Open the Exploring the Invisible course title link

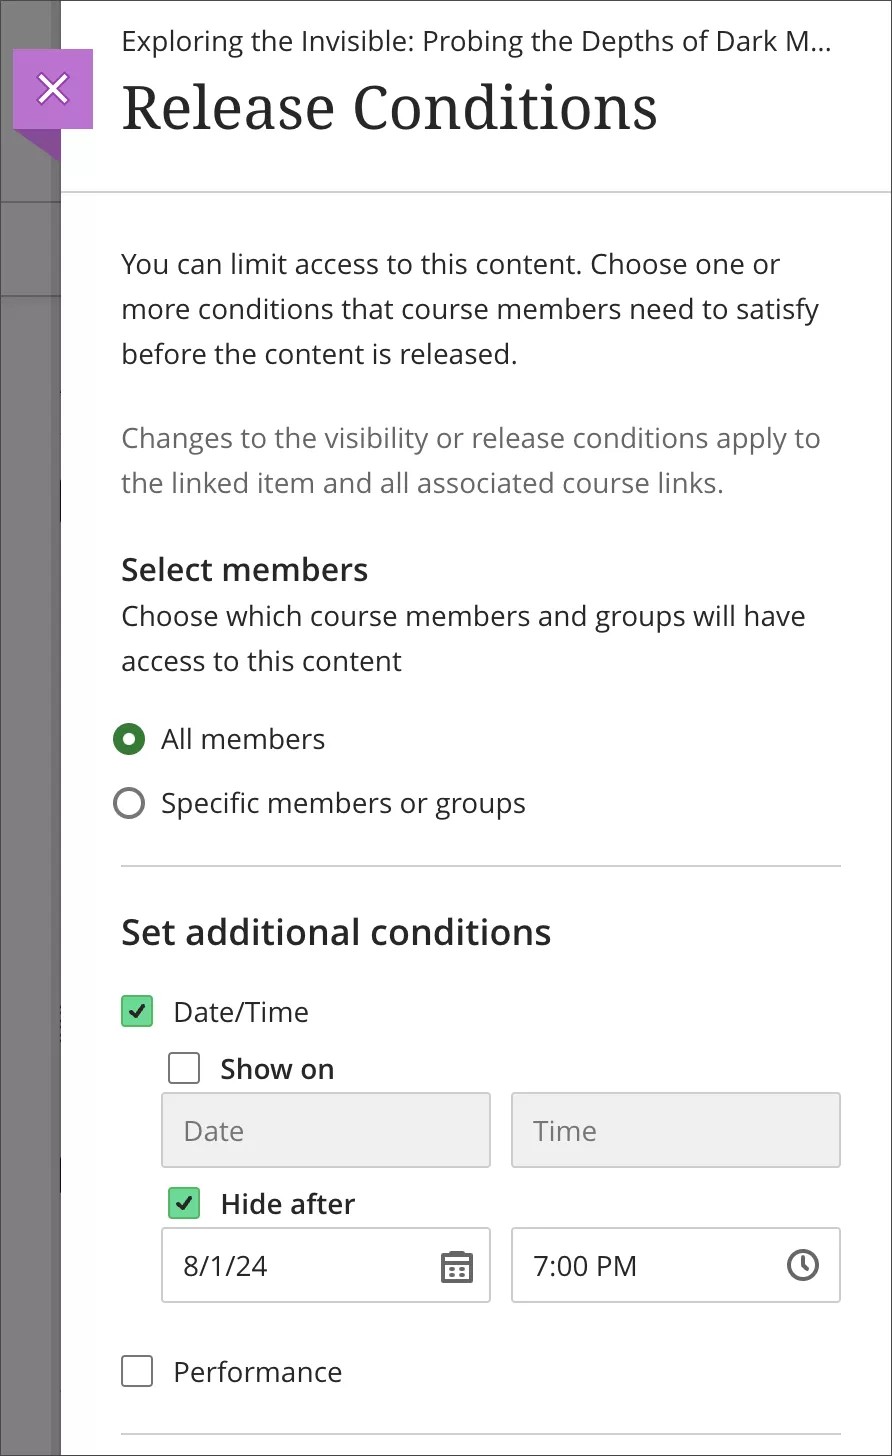click(474, 41)
